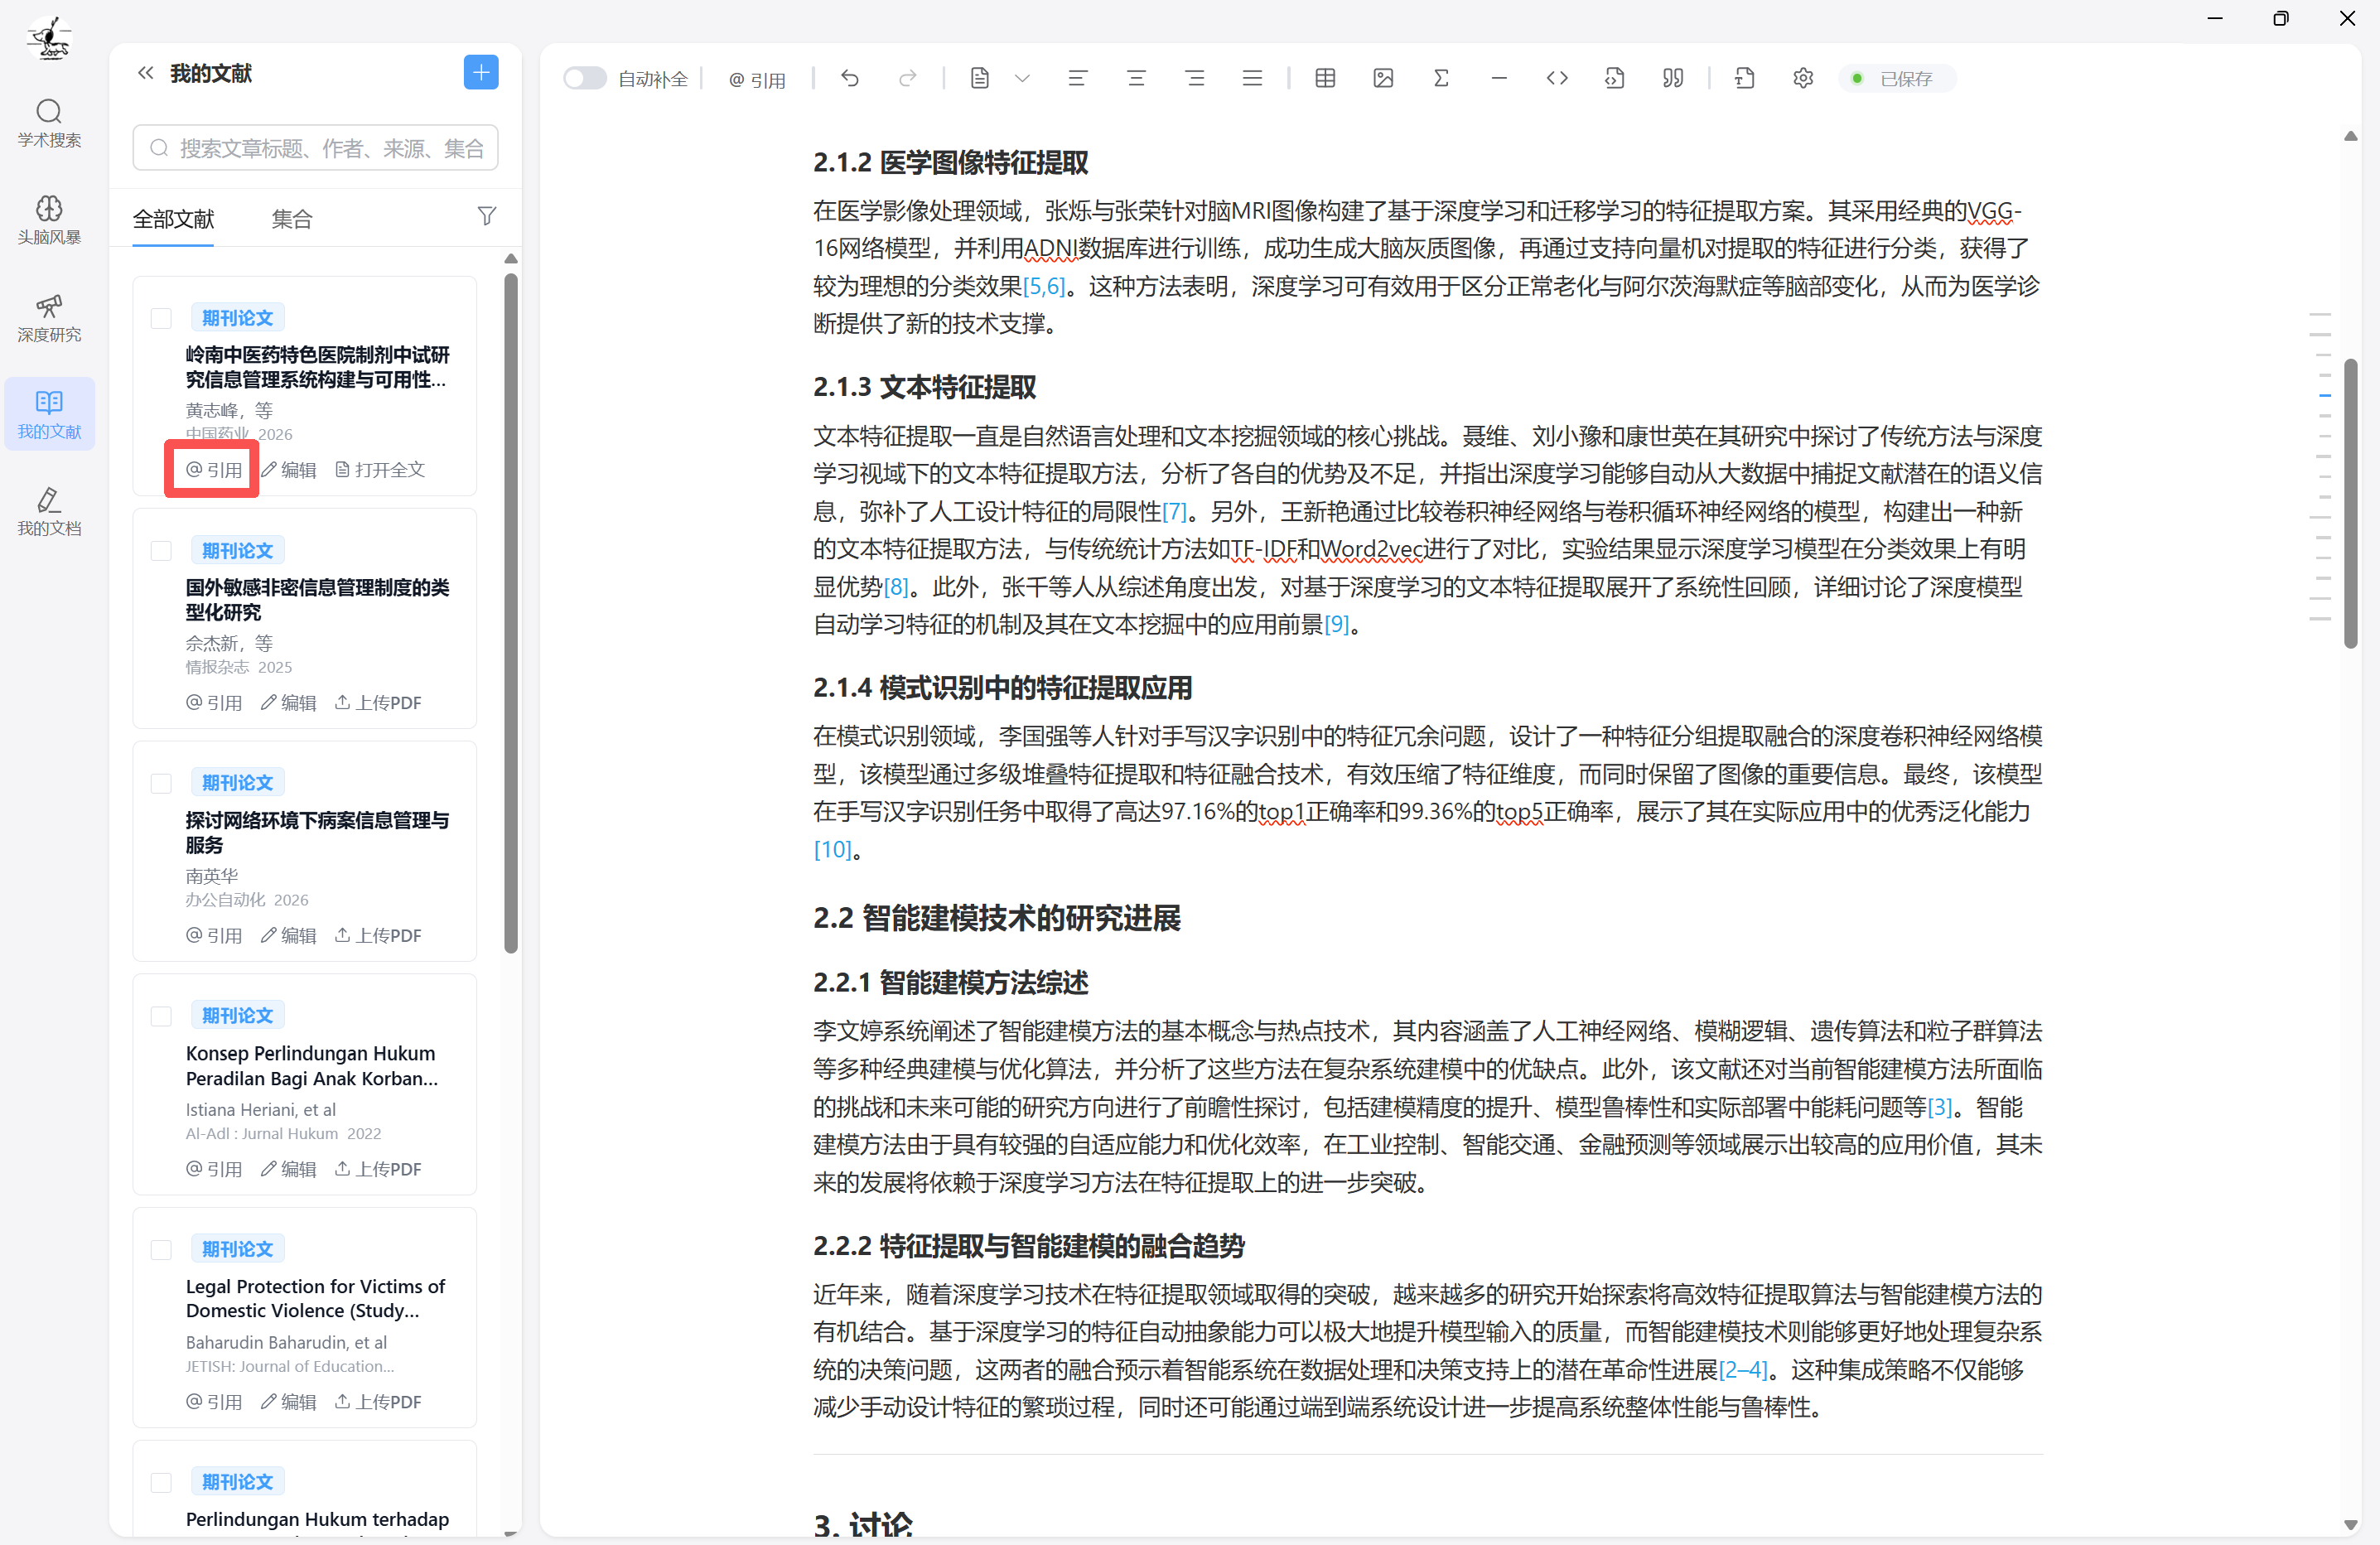Click the filter funnel icon
This screenshot has width=2380, height=1545.
(487, 216)
